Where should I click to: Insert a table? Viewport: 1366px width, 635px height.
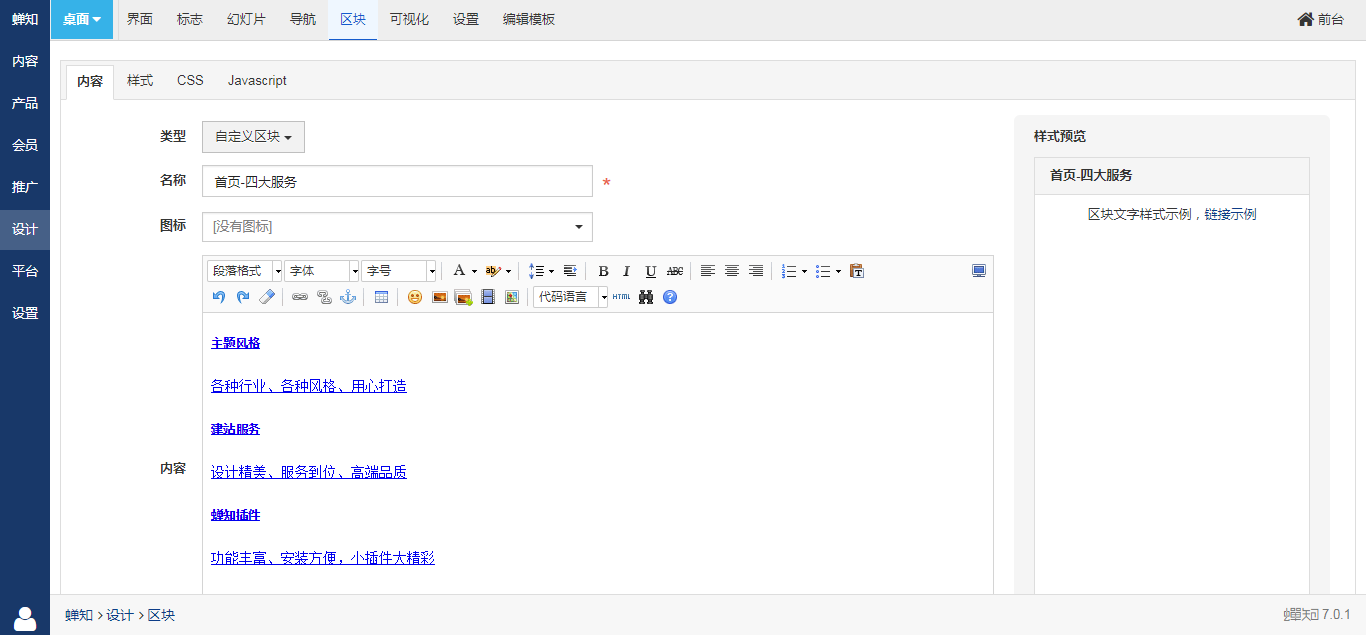[x=381, y=297]
